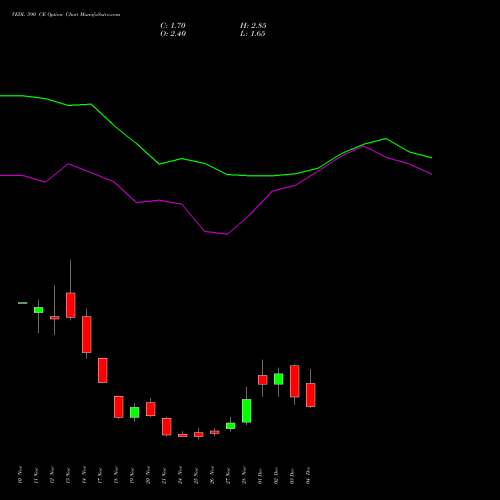
Task: Click the 18 Nov date label
Action: [x=116, y=475]
